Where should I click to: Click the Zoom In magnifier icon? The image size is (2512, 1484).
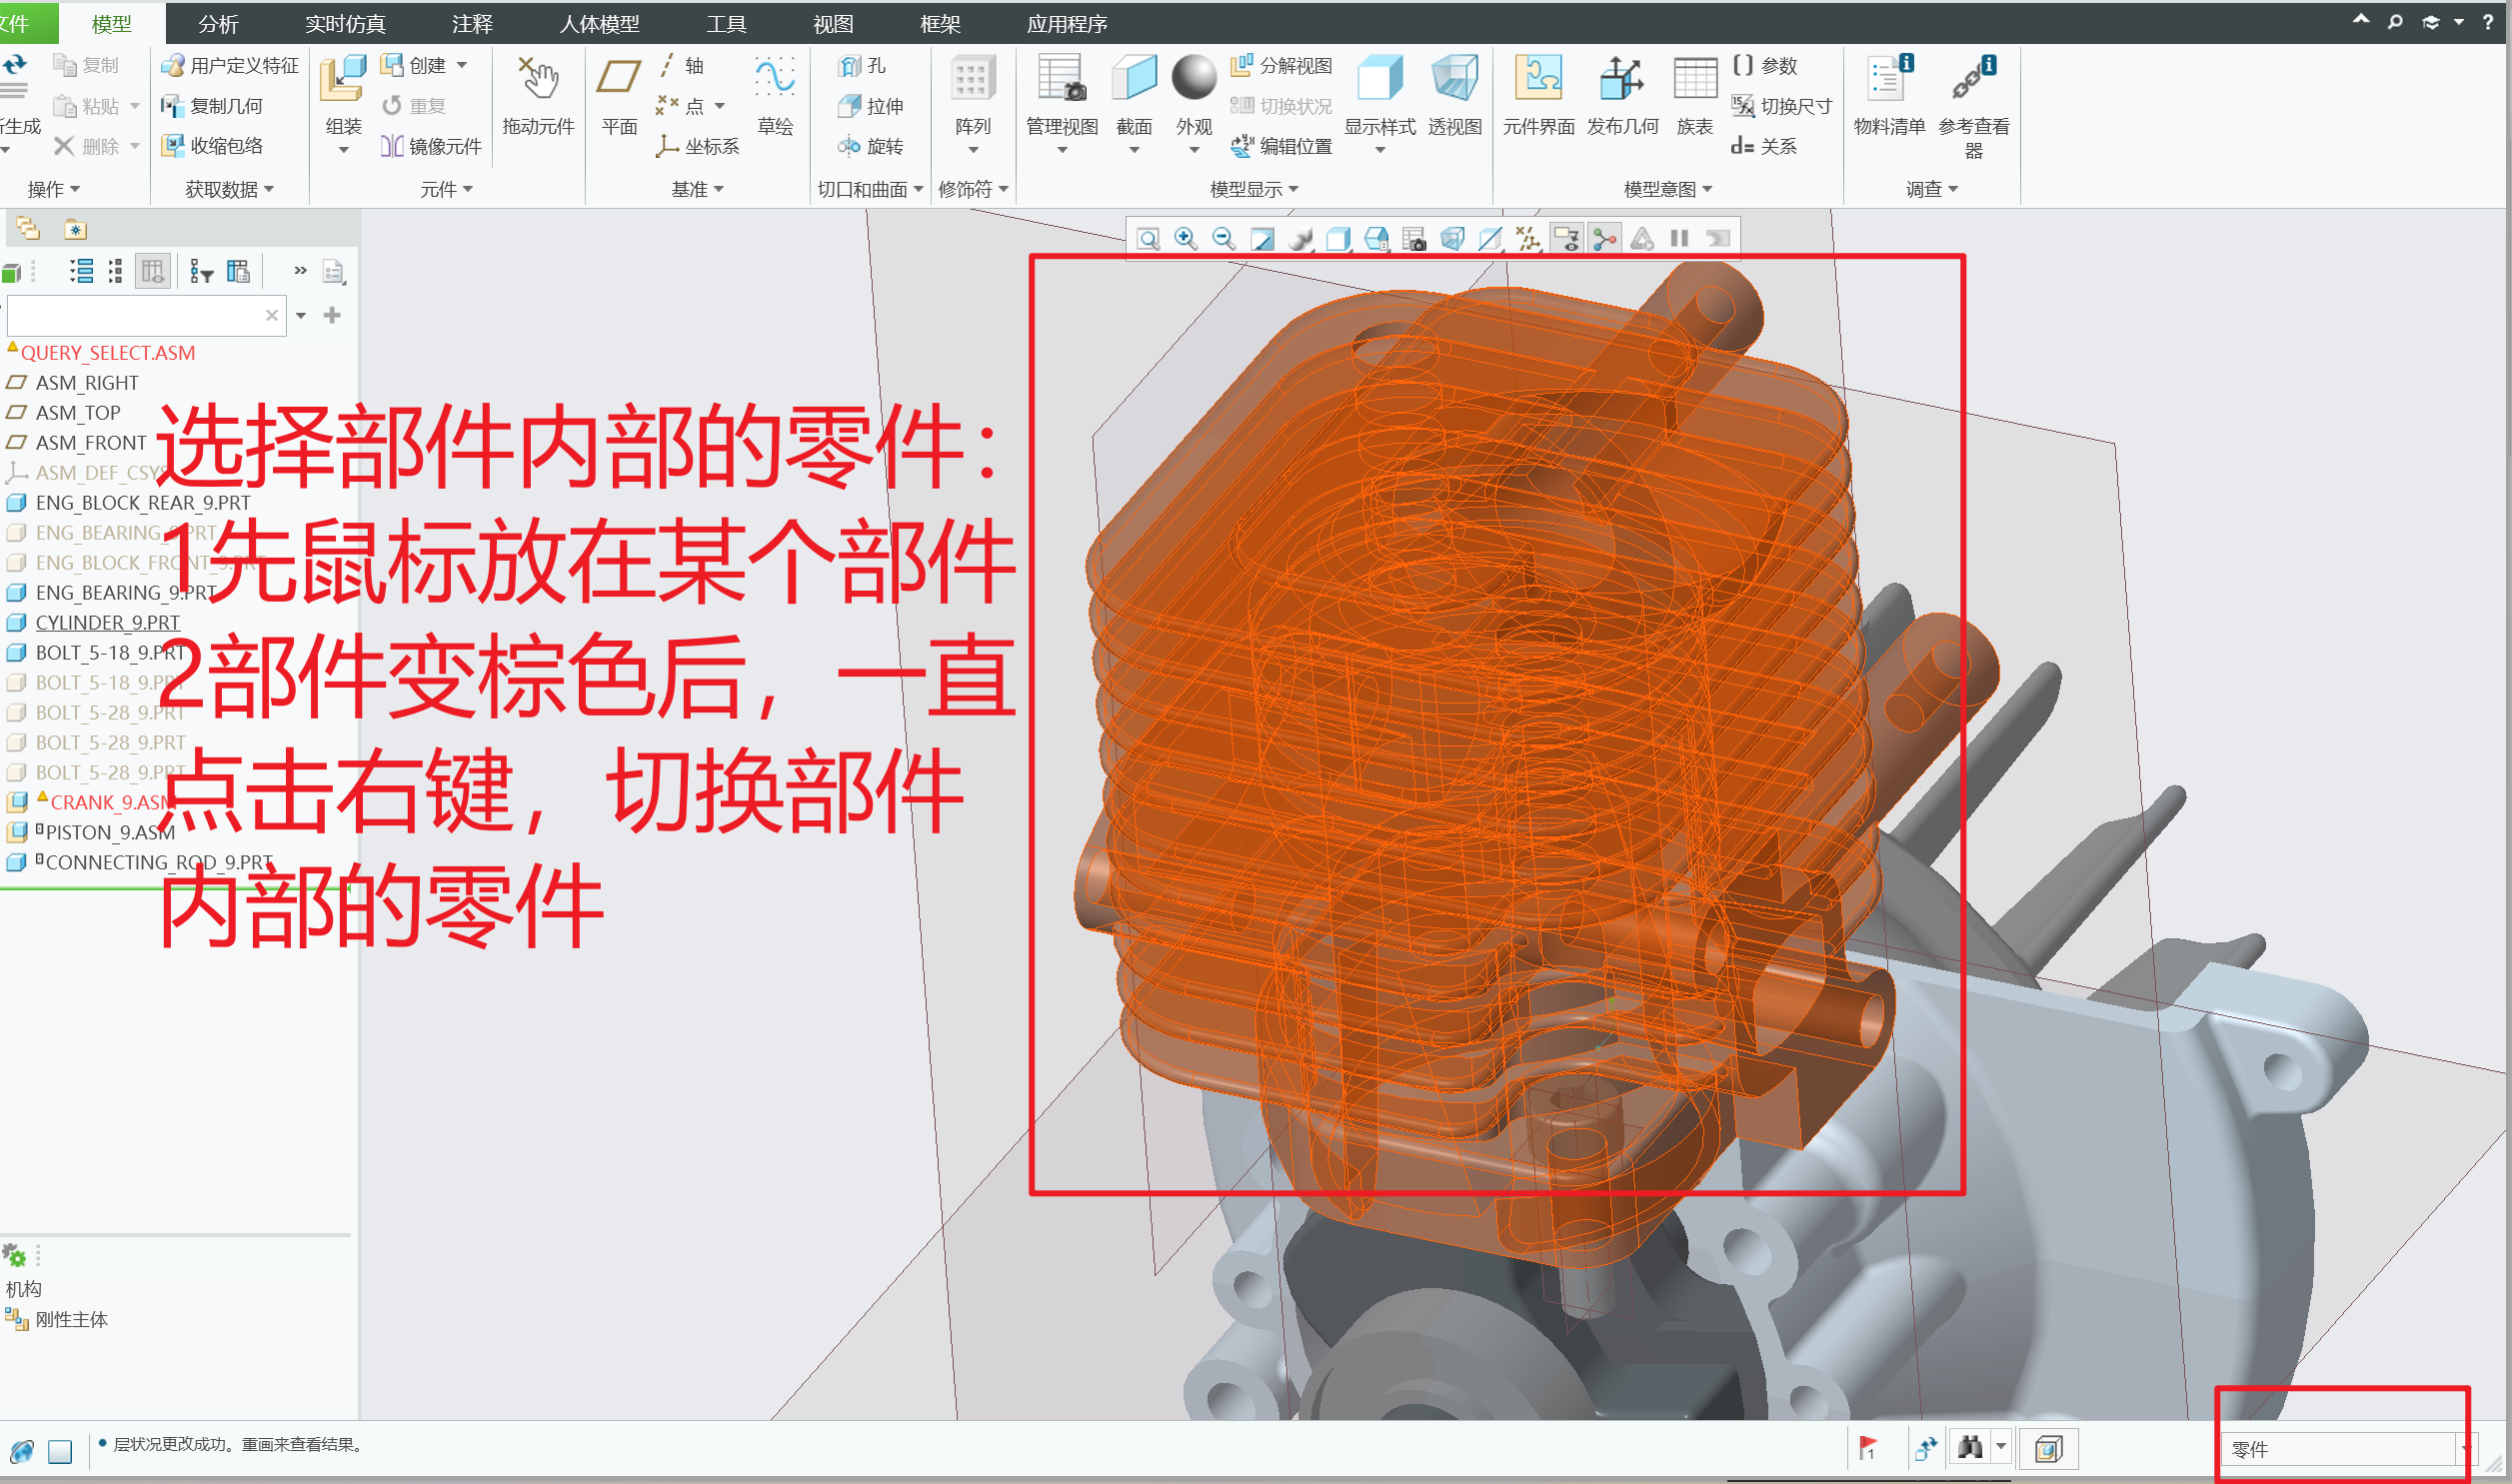[1185, 239]
